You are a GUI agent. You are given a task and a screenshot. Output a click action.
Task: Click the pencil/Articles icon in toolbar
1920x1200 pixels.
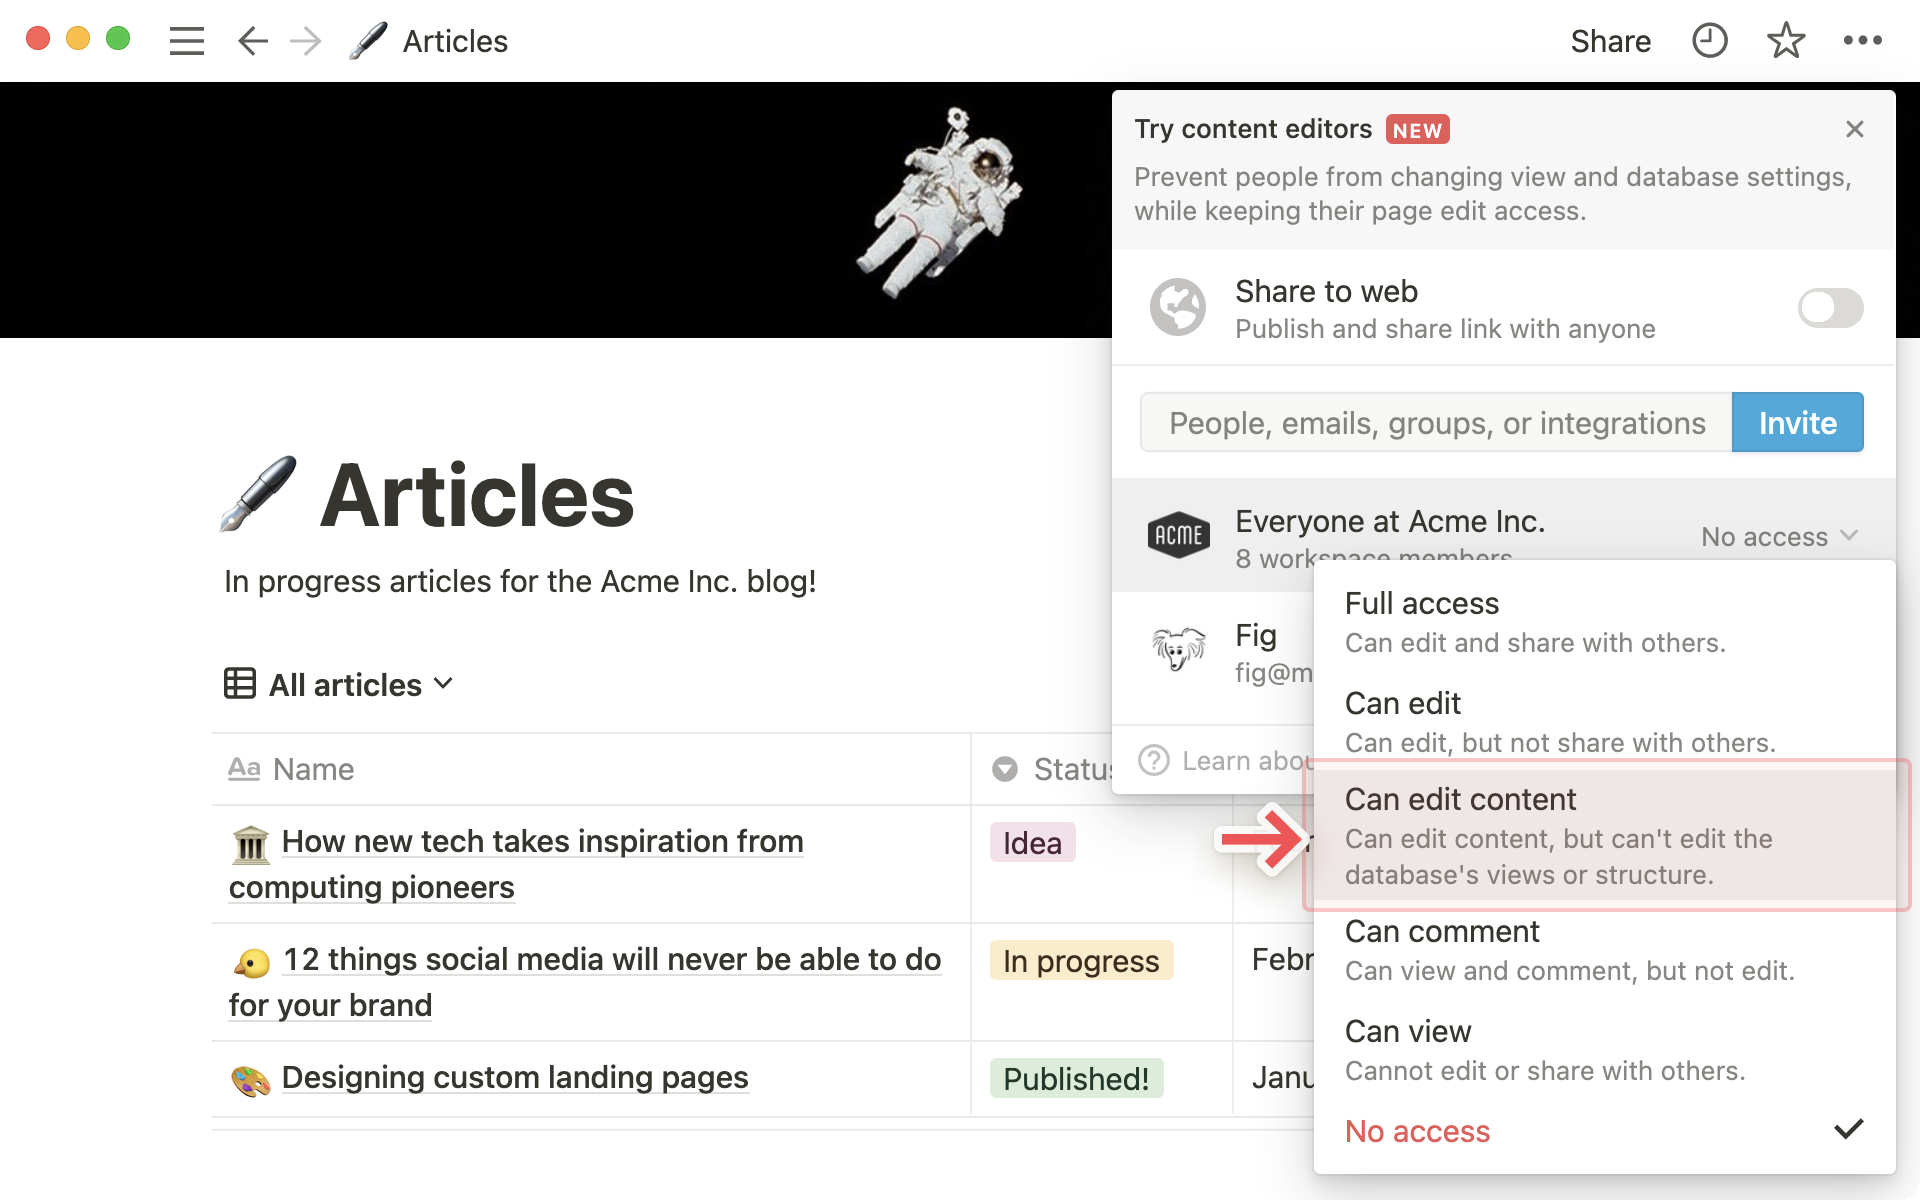coord(368,41)
